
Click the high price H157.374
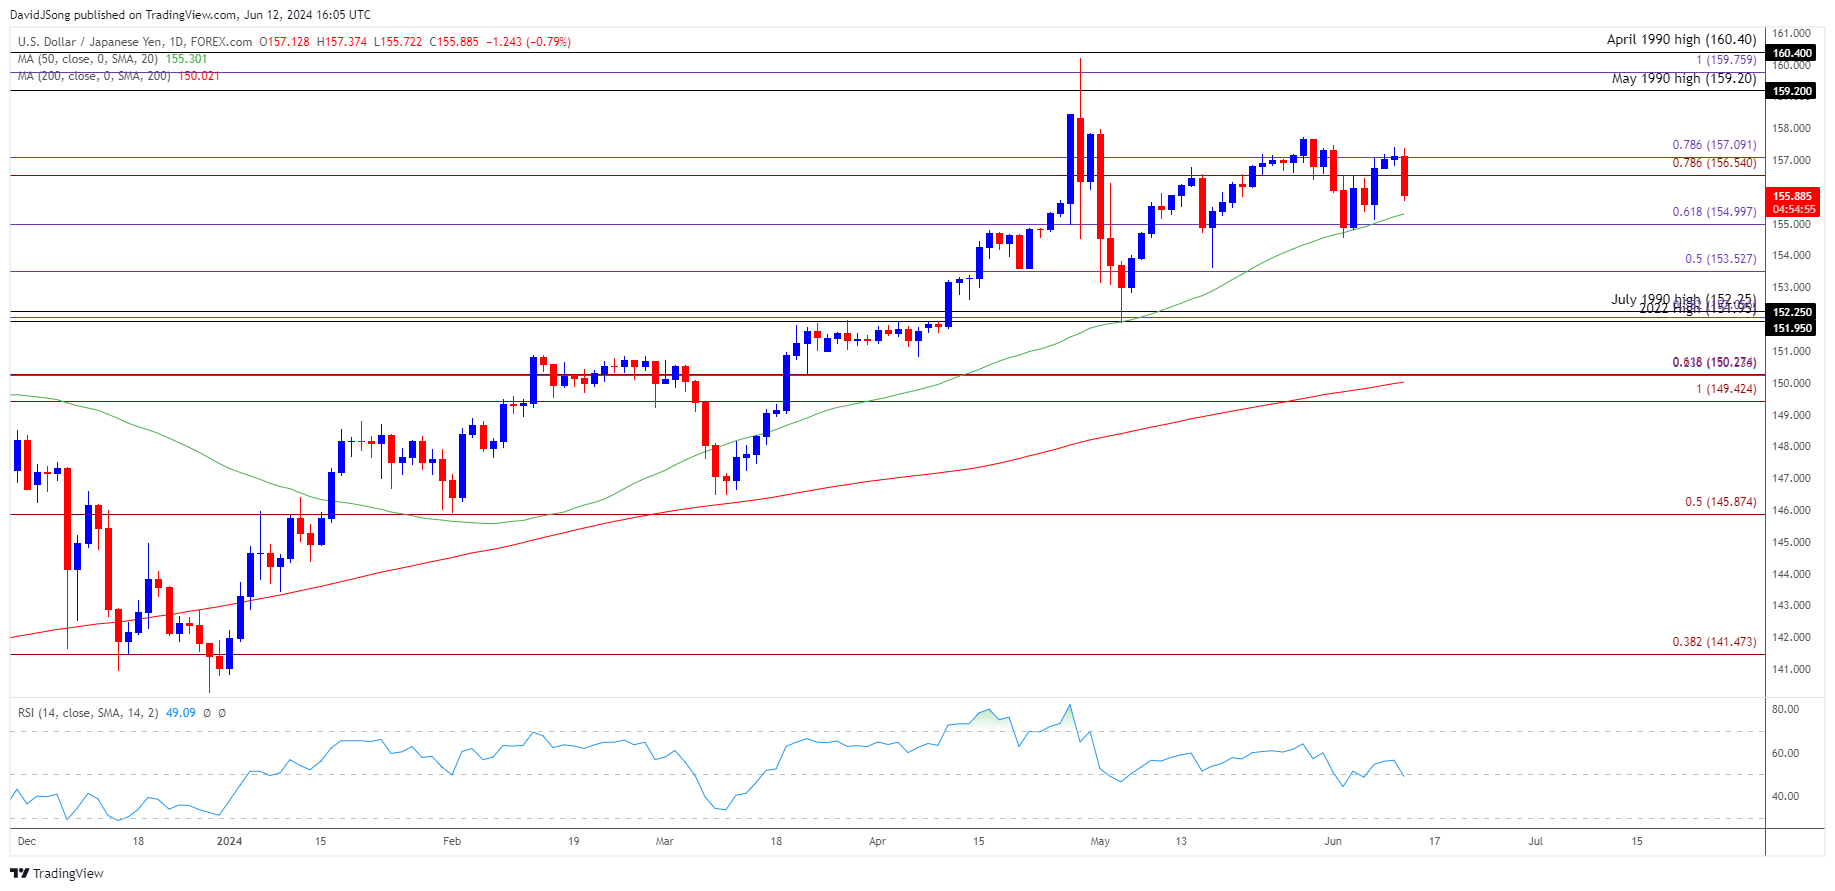click(342, 42)
